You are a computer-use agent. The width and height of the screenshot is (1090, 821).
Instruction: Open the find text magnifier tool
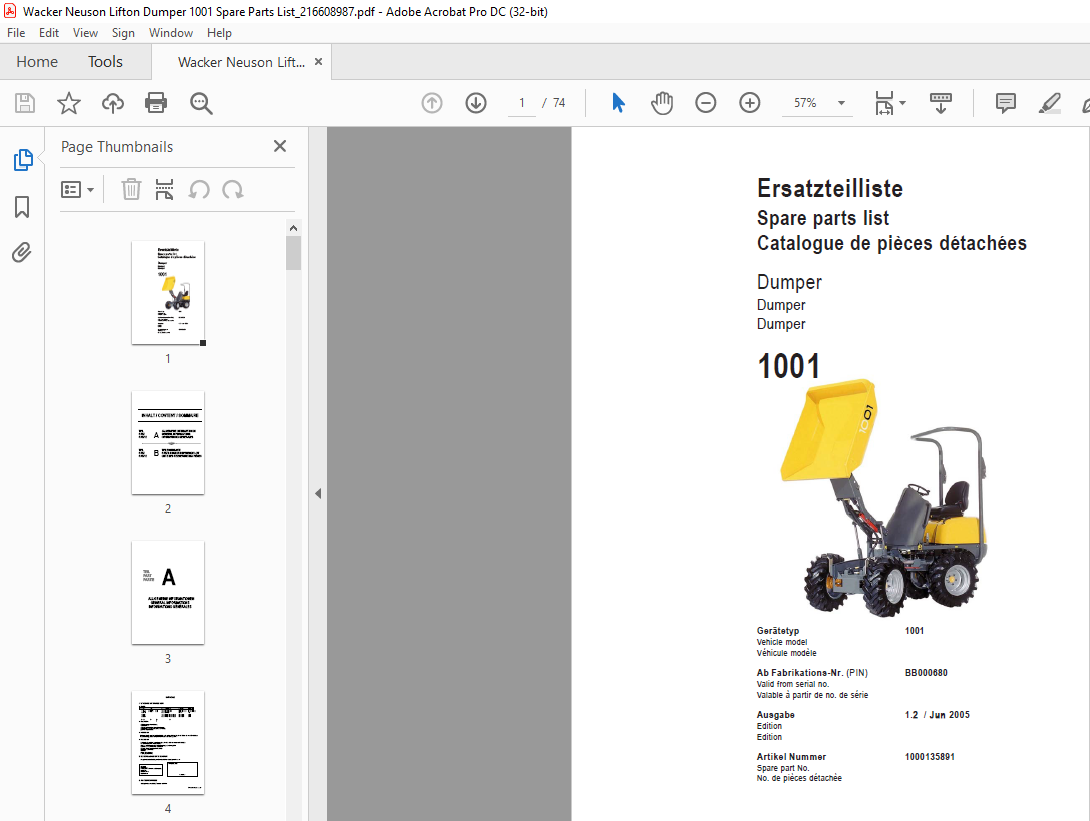point(201,103)
